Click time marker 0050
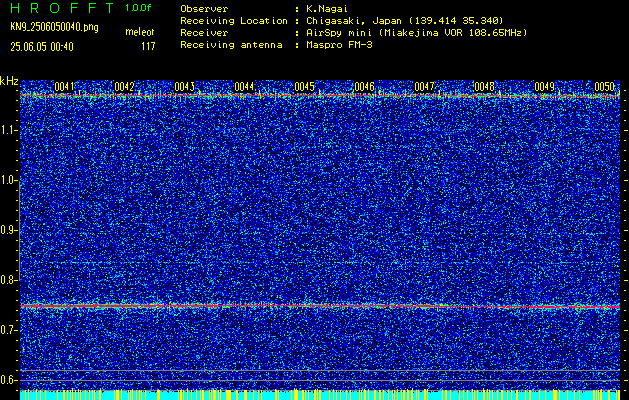Viewport: 629px width, 400px height. coord(605,87)
